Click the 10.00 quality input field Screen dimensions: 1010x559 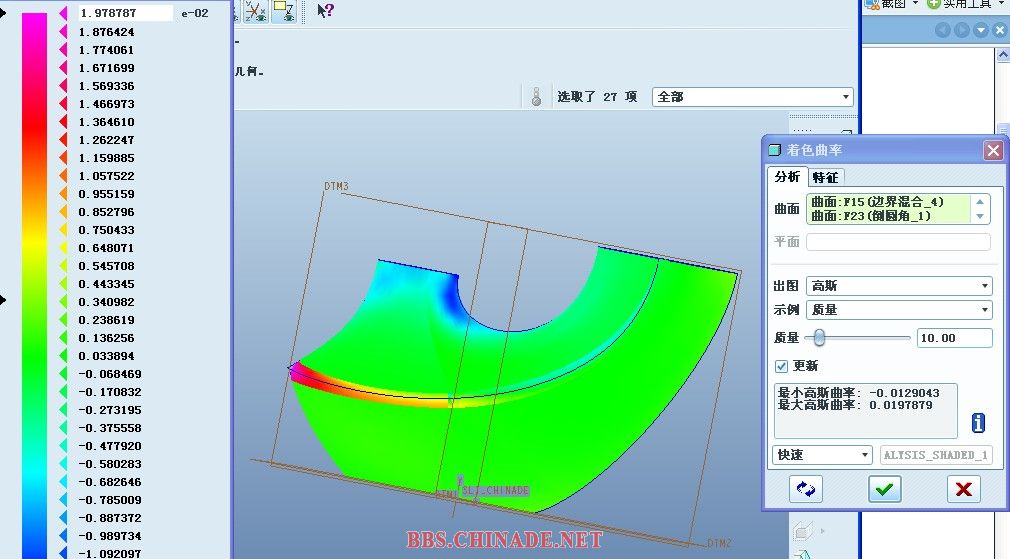tap(954, 338)
